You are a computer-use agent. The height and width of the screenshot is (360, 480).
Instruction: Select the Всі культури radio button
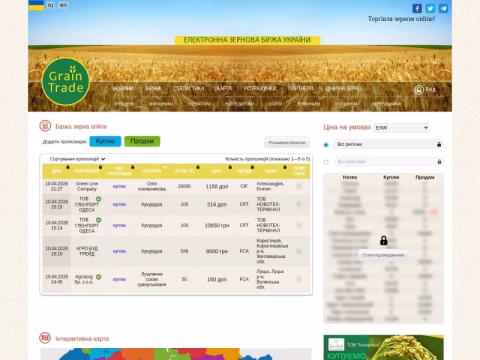(x=326, y=162)
